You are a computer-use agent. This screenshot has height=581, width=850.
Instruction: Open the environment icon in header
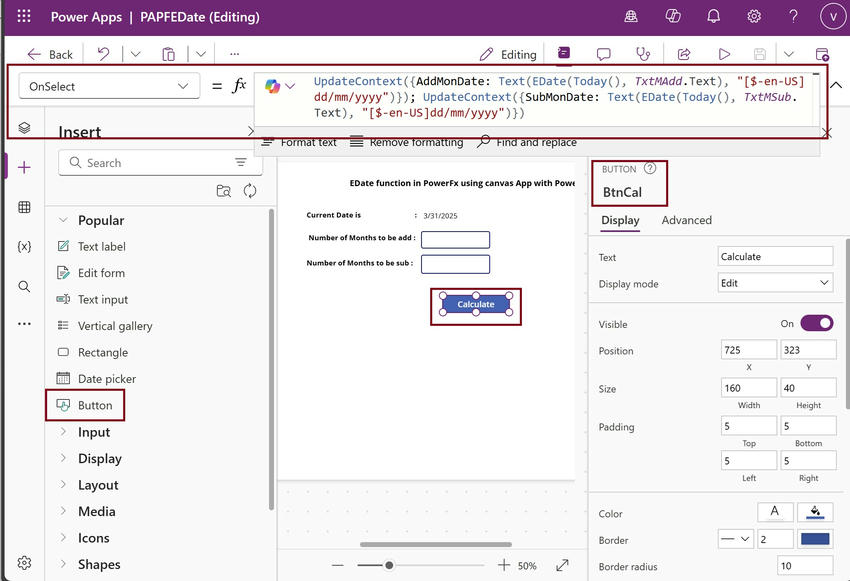click(631, 16)
